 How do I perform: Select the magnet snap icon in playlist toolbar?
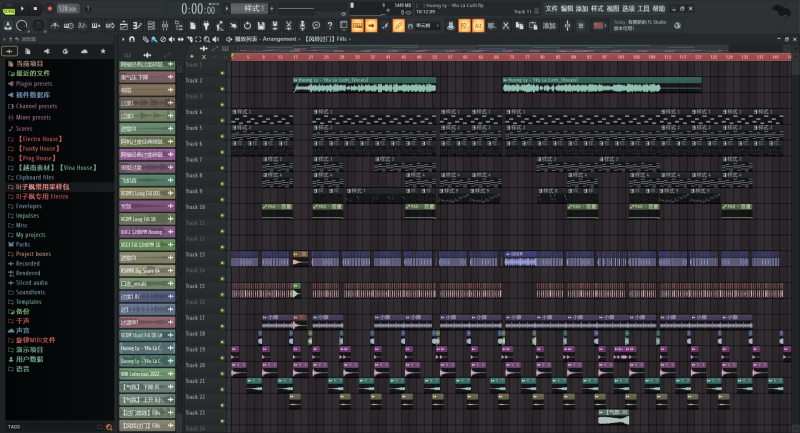pos(132,39)
